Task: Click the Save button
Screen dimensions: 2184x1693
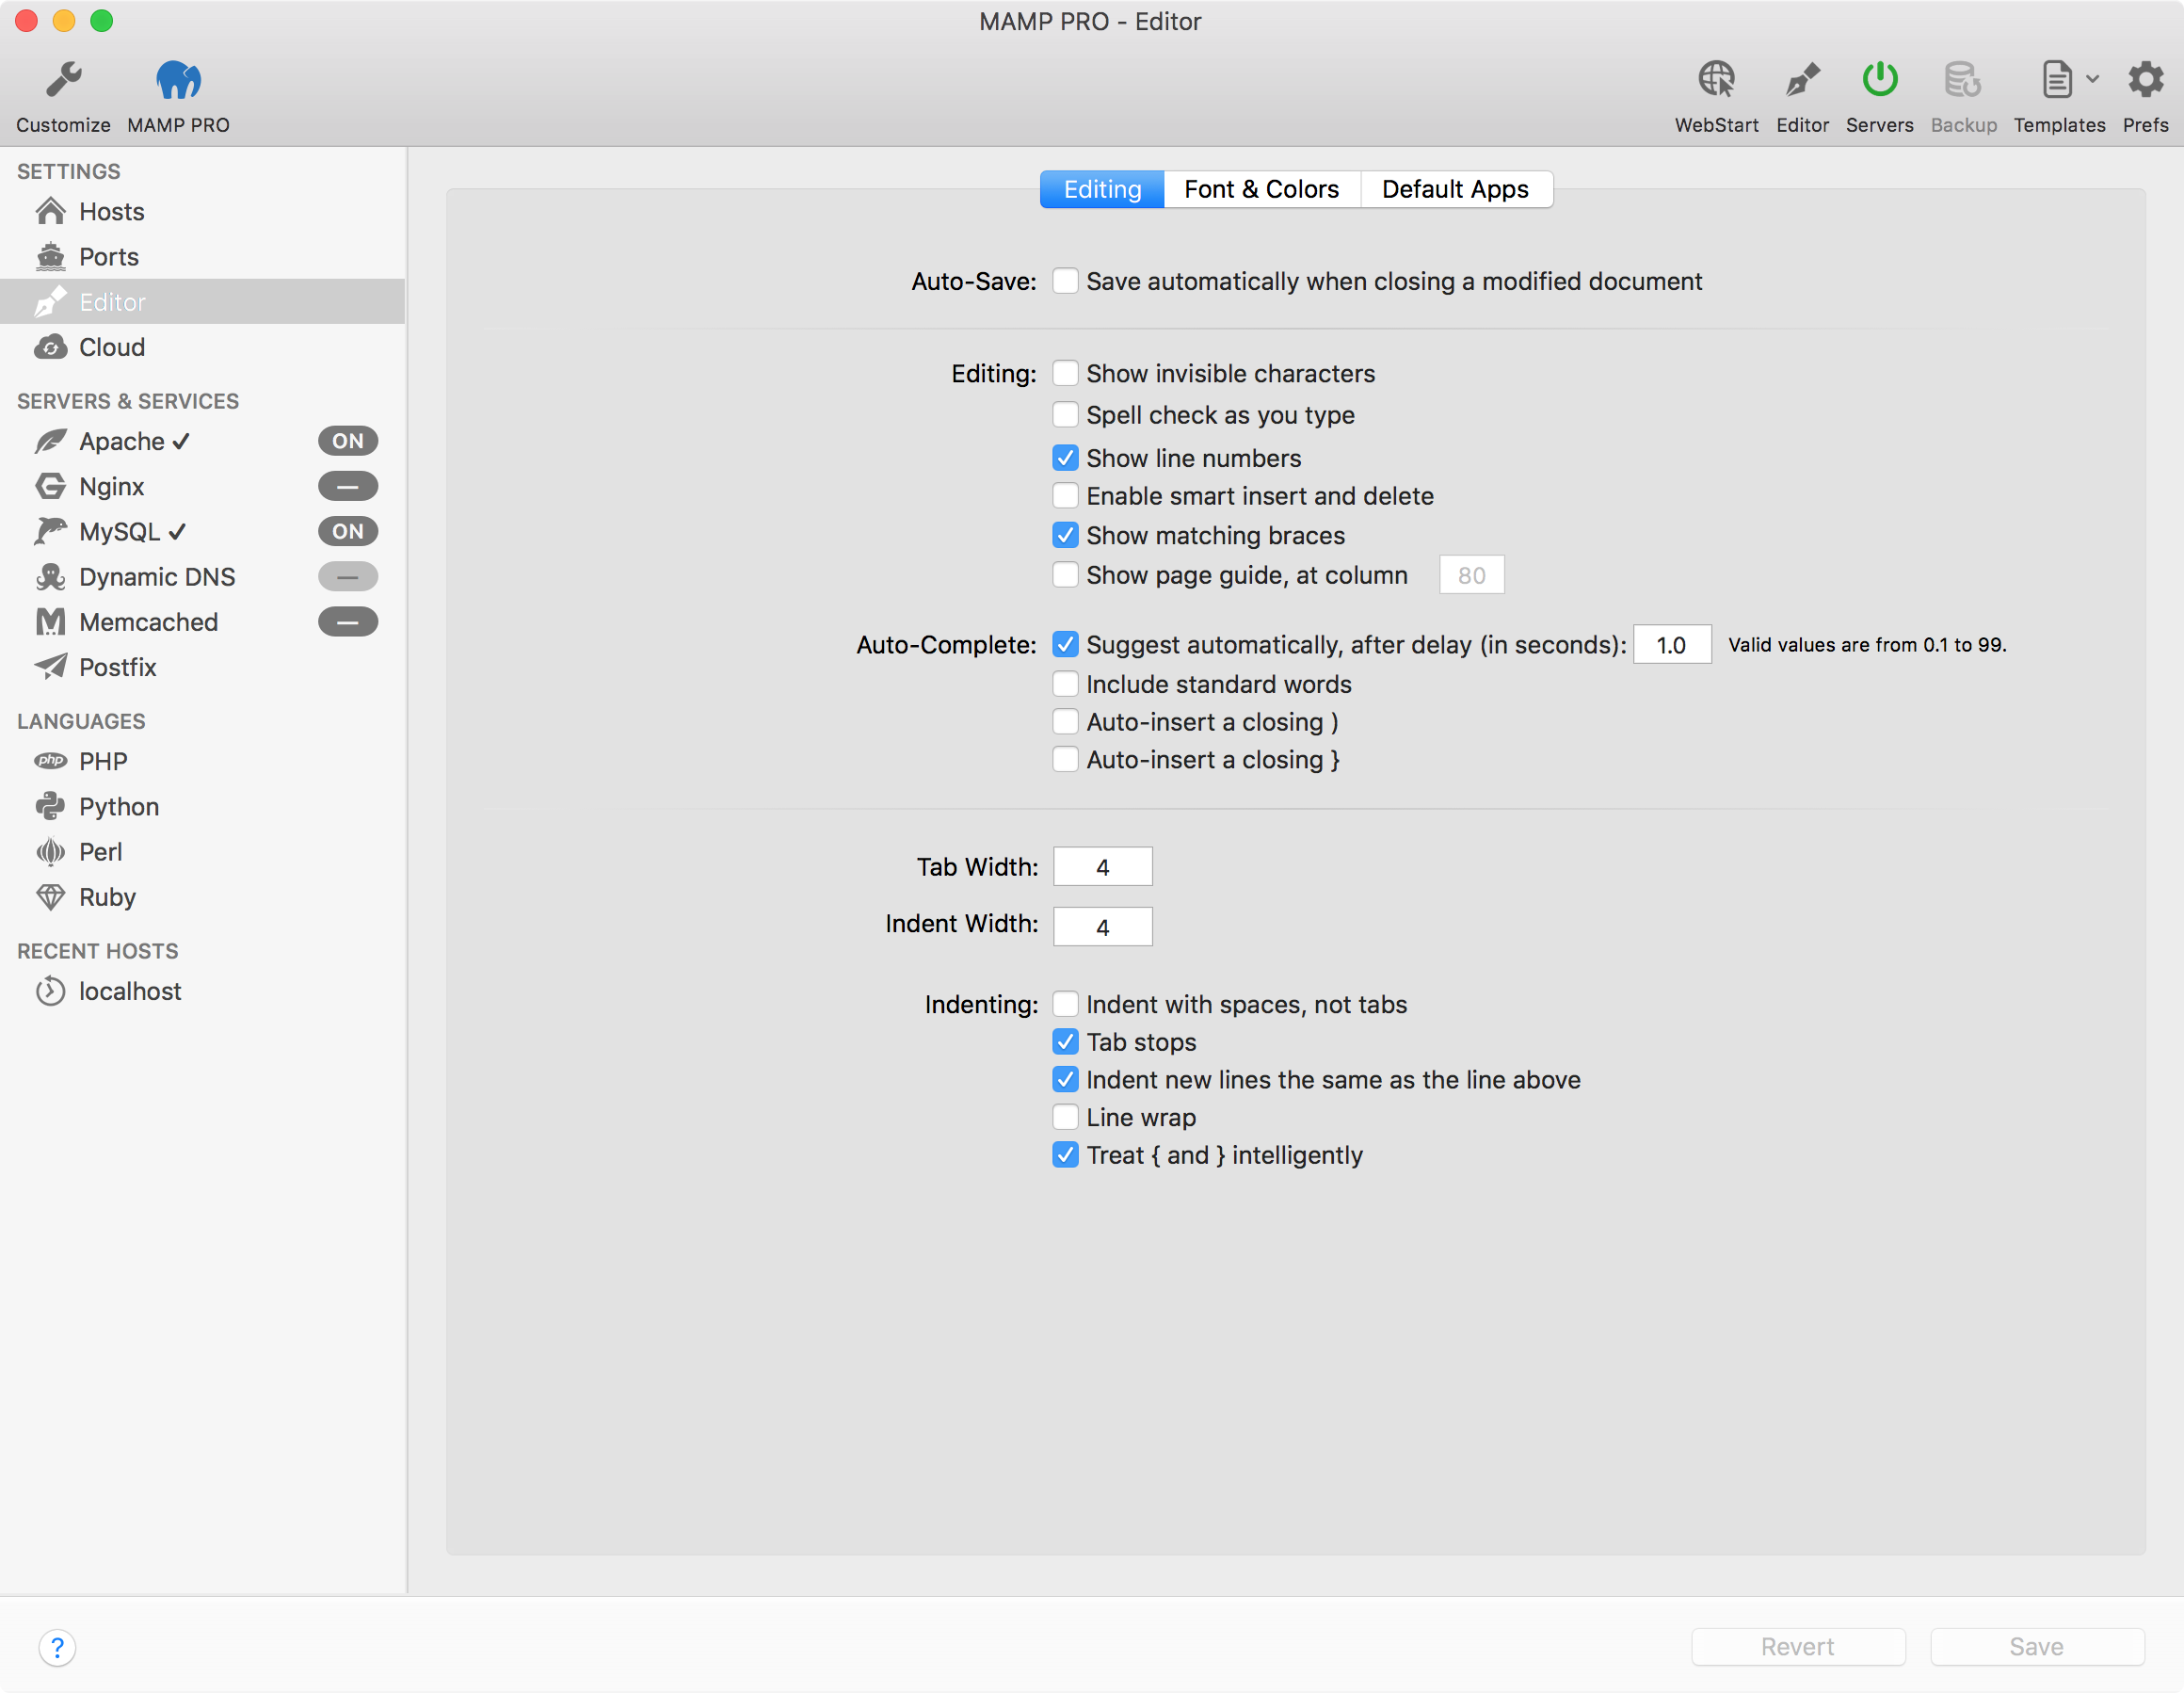Action: (2036, 1646)
